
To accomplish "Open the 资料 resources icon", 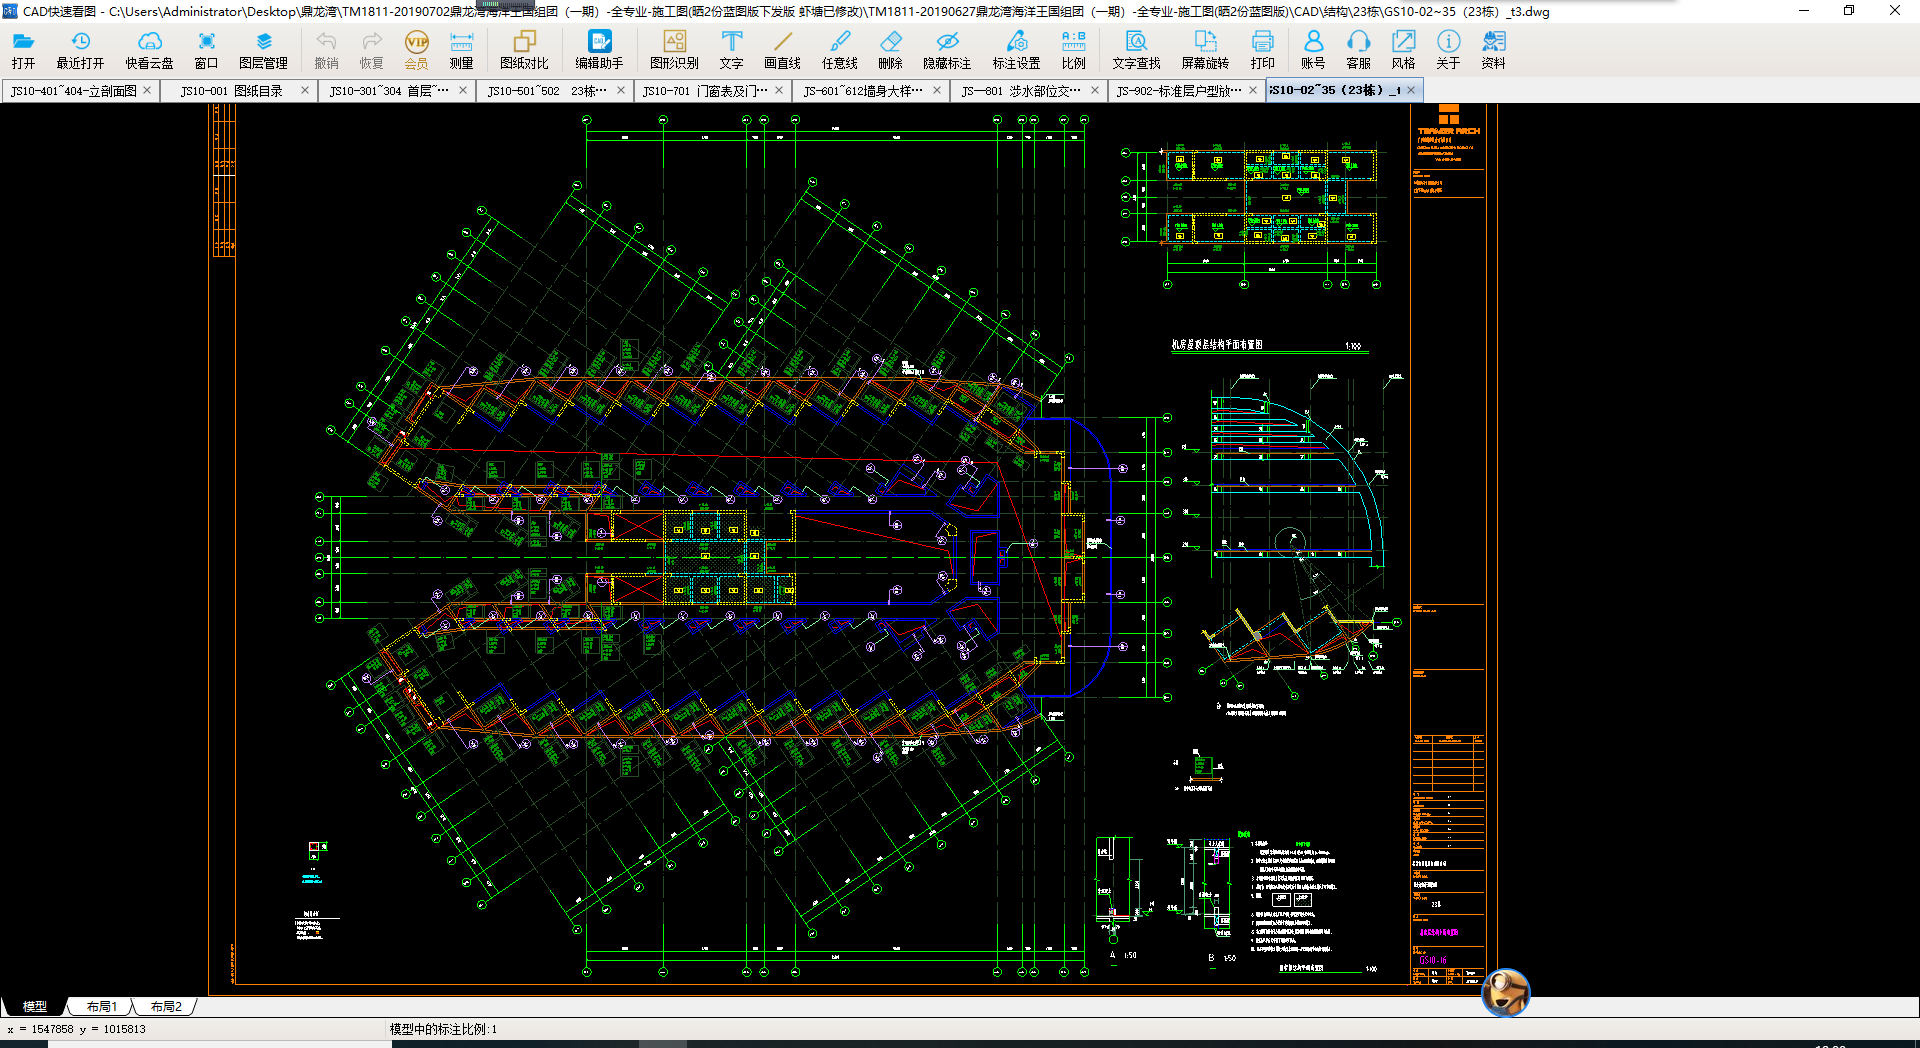I will [1493, 50].
